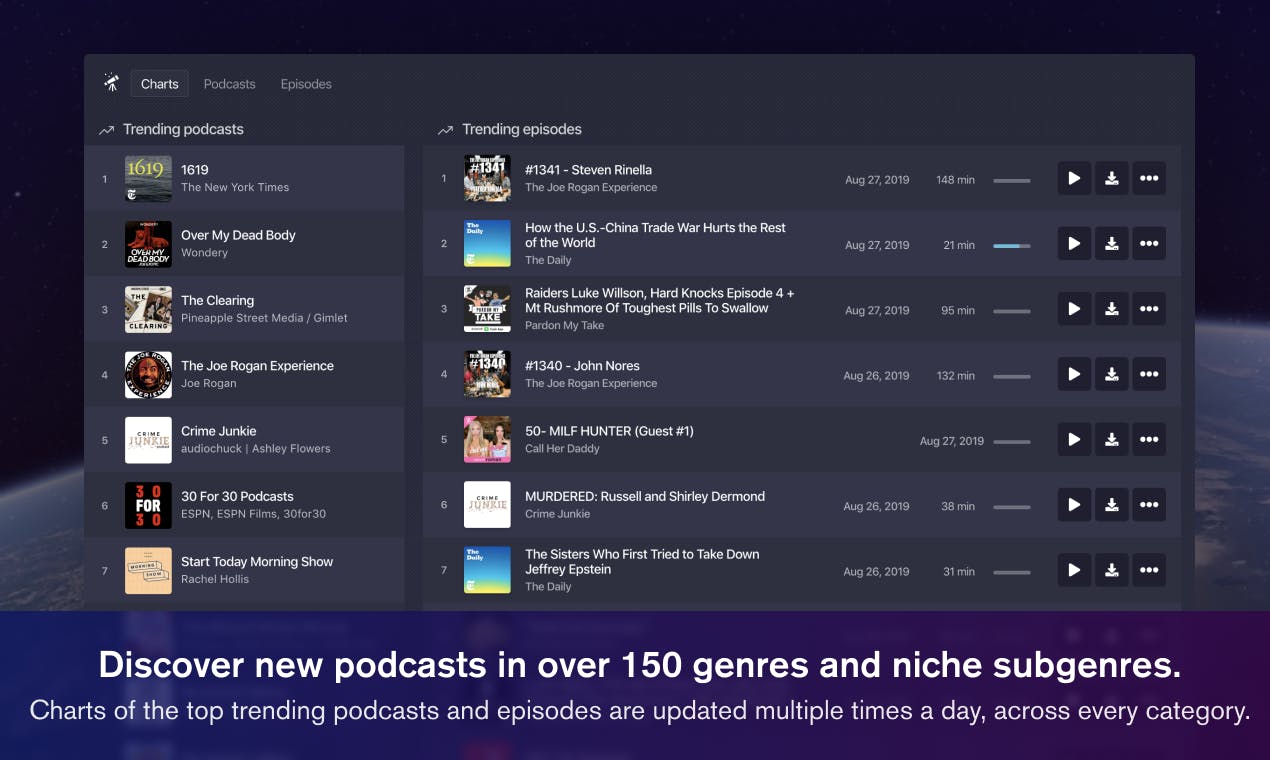Download the Call Her Daddy episode 50

point(1111,439)
